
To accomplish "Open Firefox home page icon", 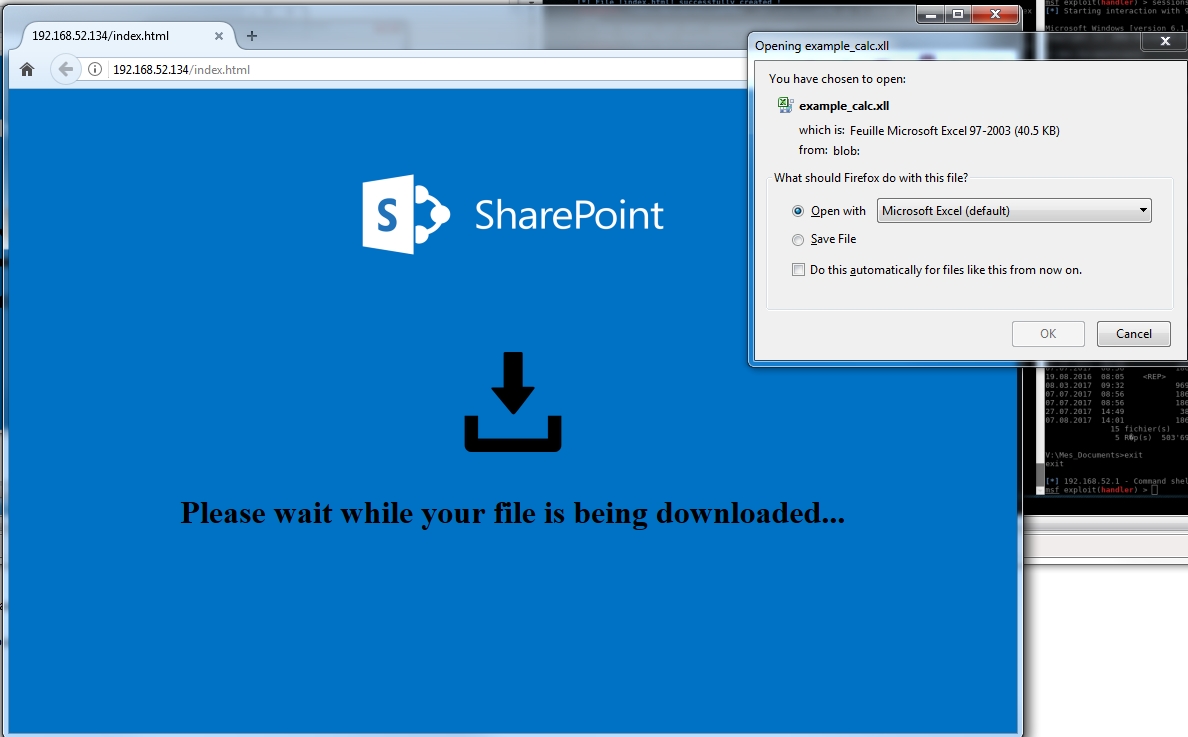I will tap(27, 70).
